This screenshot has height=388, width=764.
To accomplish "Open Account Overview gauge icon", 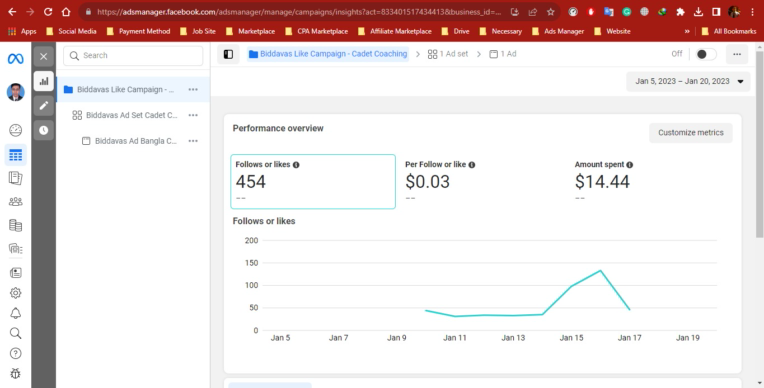I will [16, 130].
